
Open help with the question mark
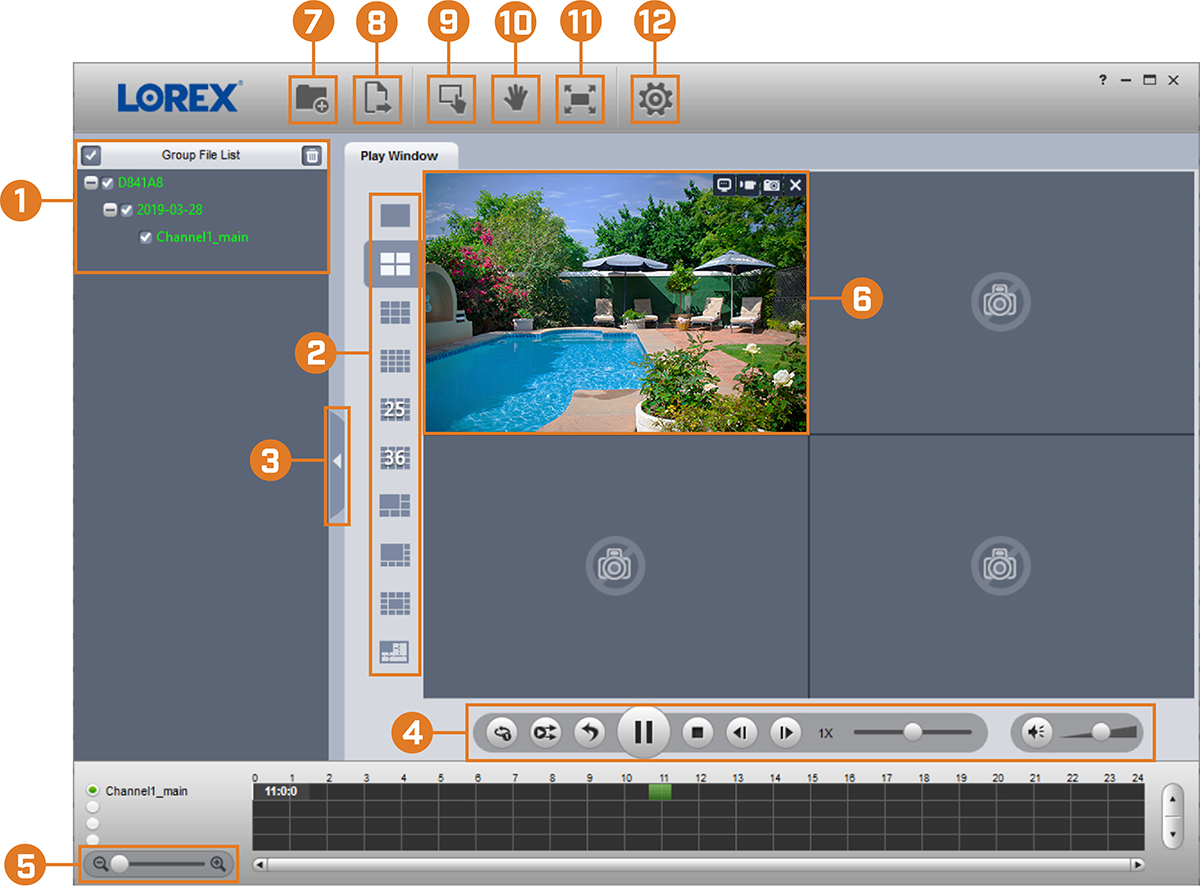tap(1103, 80)
